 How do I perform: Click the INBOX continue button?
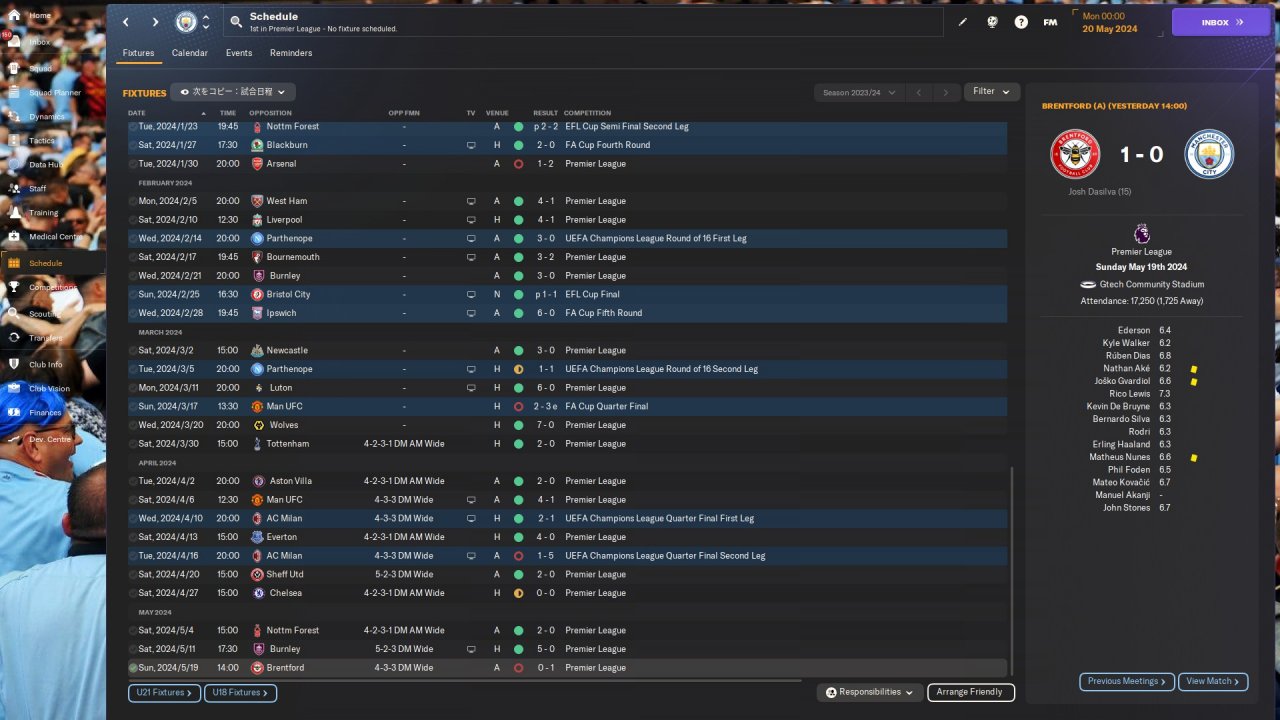tap(1221, 22)
